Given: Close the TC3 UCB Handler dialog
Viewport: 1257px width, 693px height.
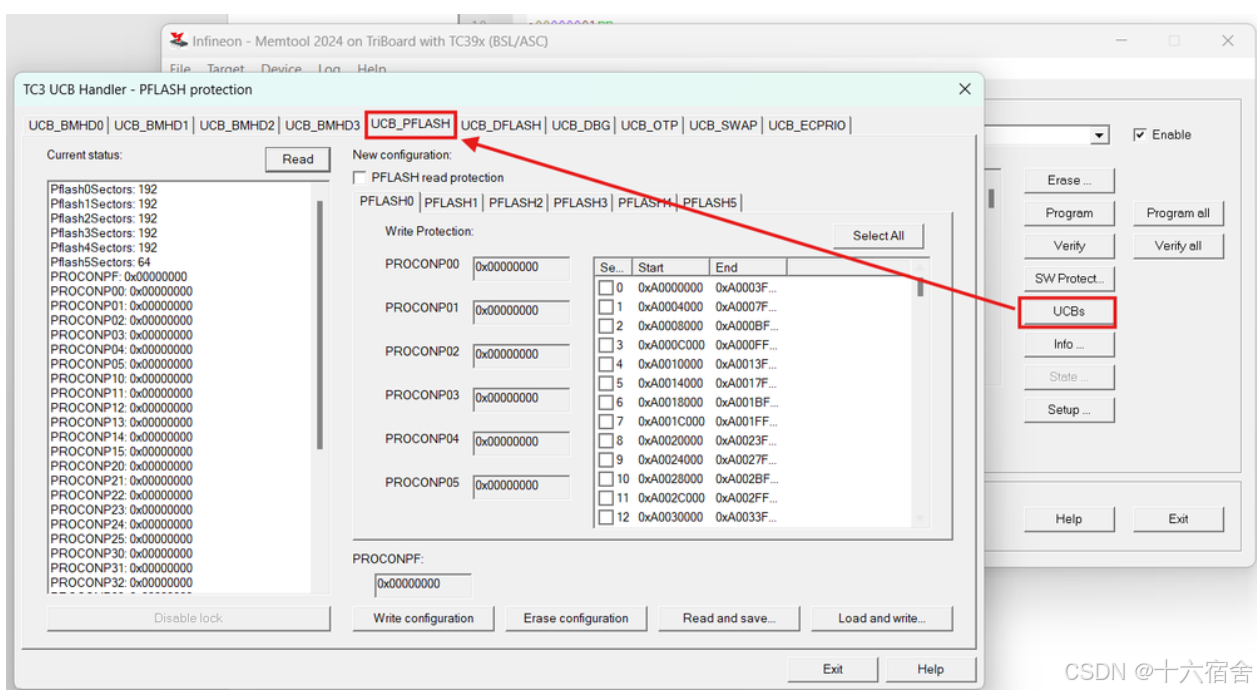Looking at the screenshot, I should tap(965, 89).
